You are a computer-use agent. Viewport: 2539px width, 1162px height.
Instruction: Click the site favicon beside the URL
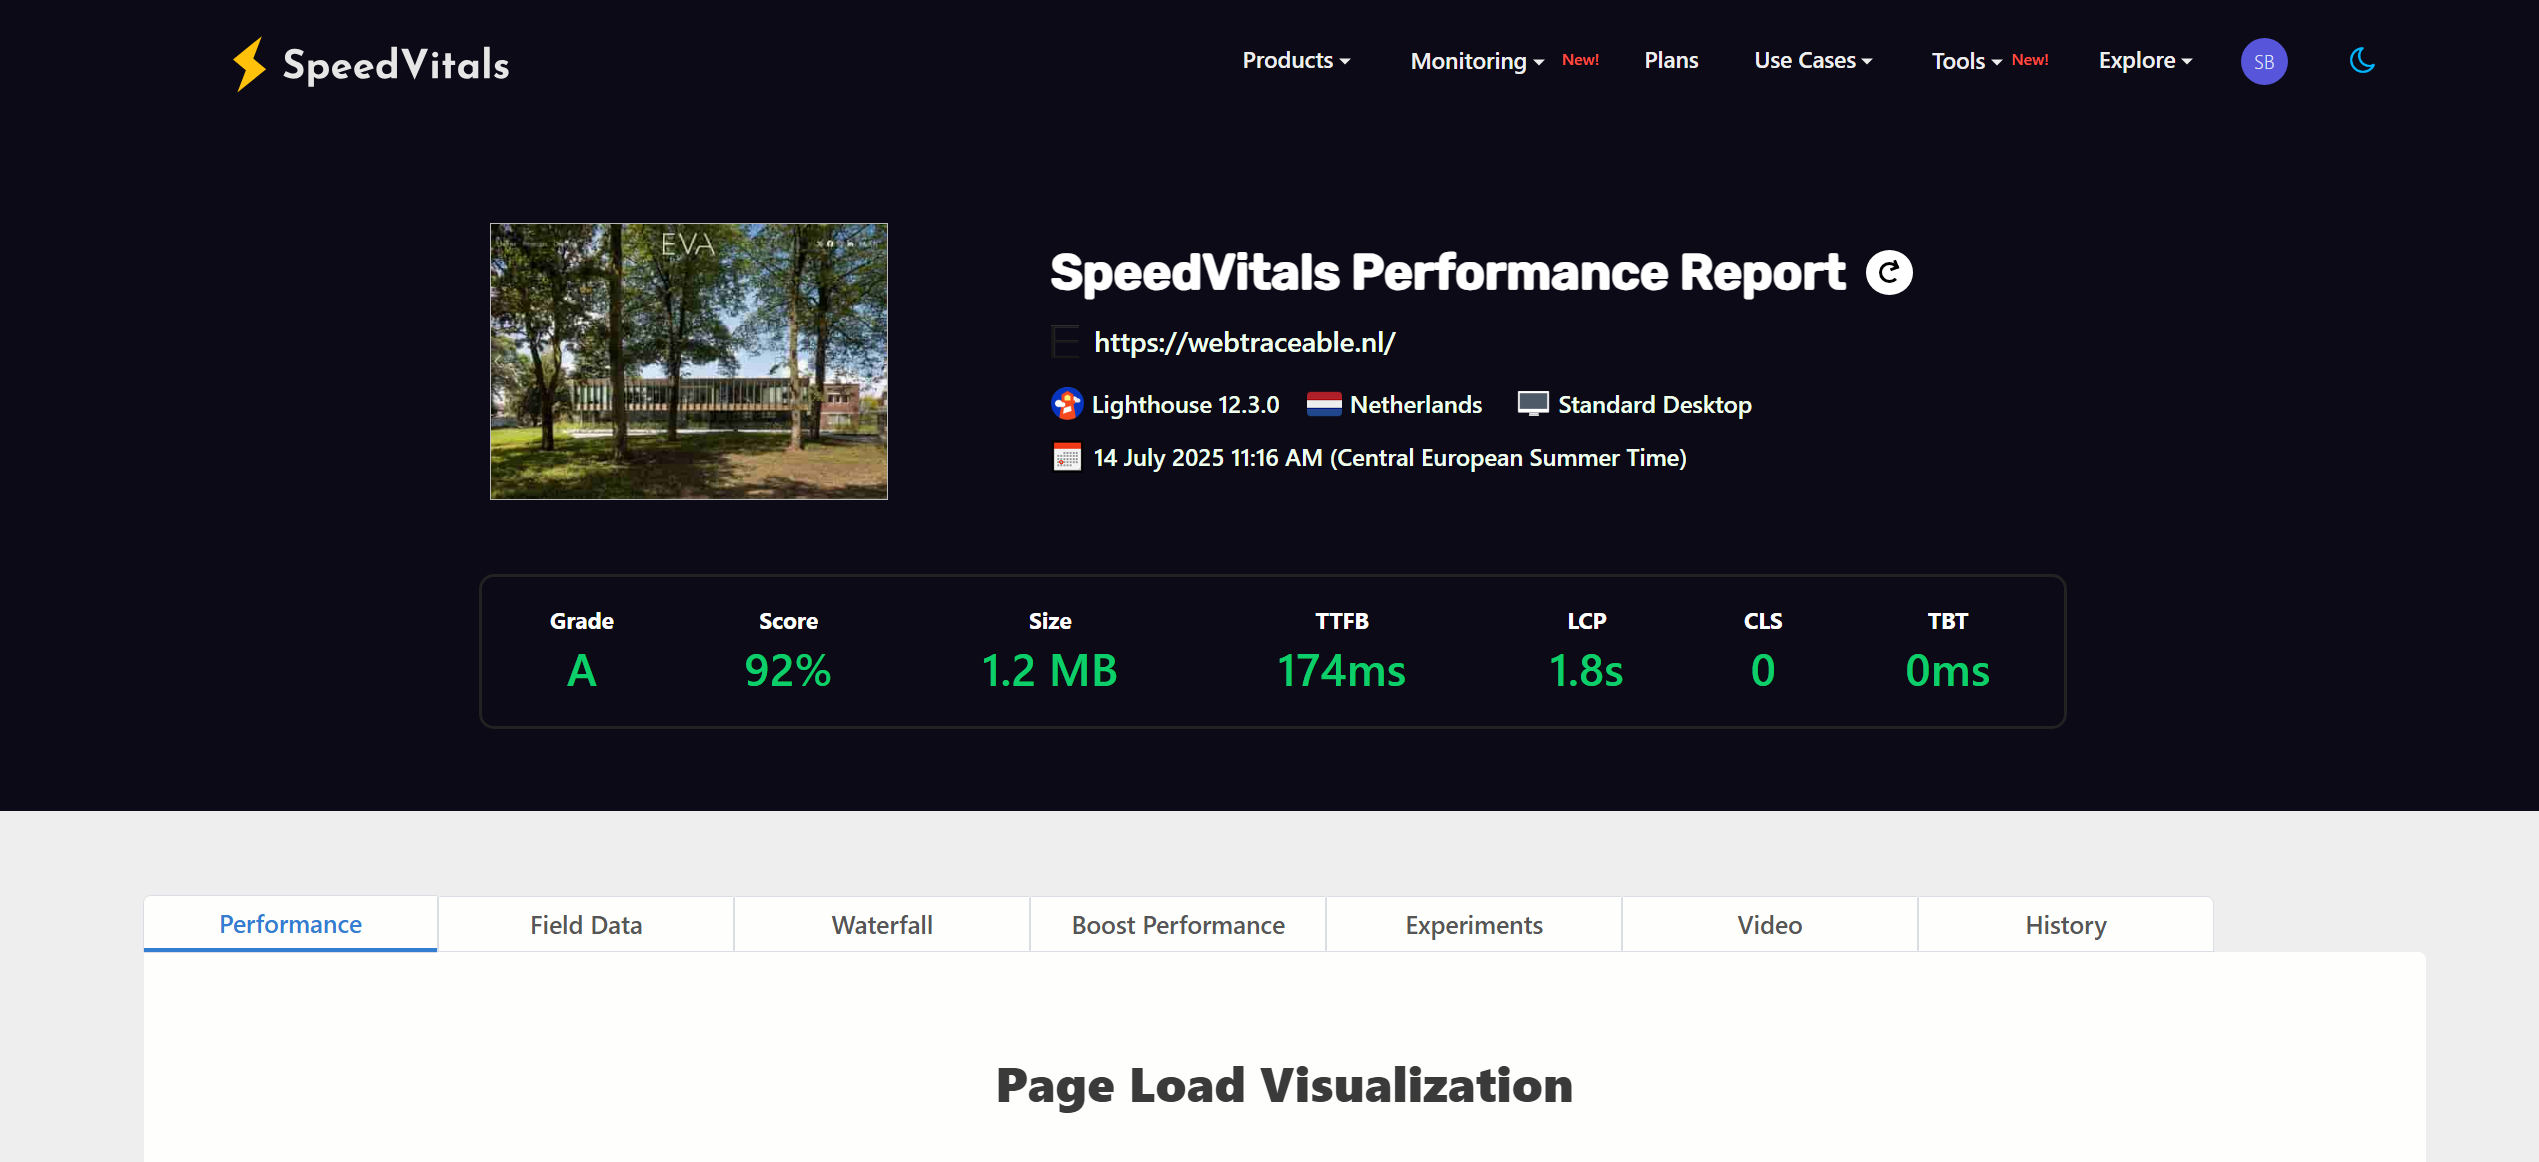[1065, 342]
